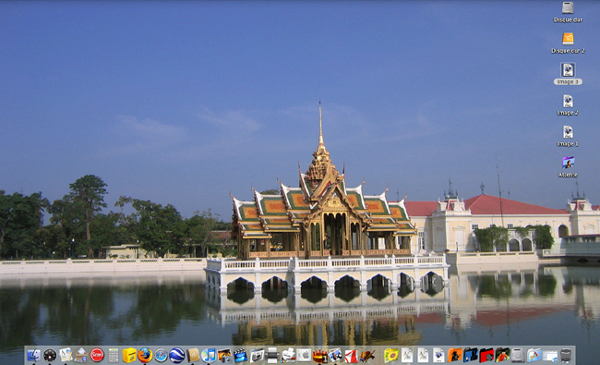Open iTunes music note icon

(x=209, y=355)
